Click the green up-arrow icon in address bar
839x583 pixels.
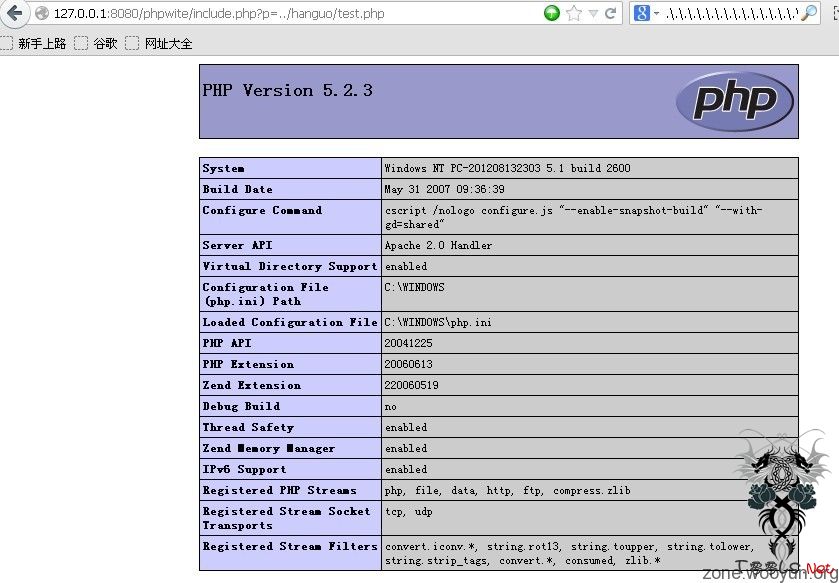pos(552,13)
